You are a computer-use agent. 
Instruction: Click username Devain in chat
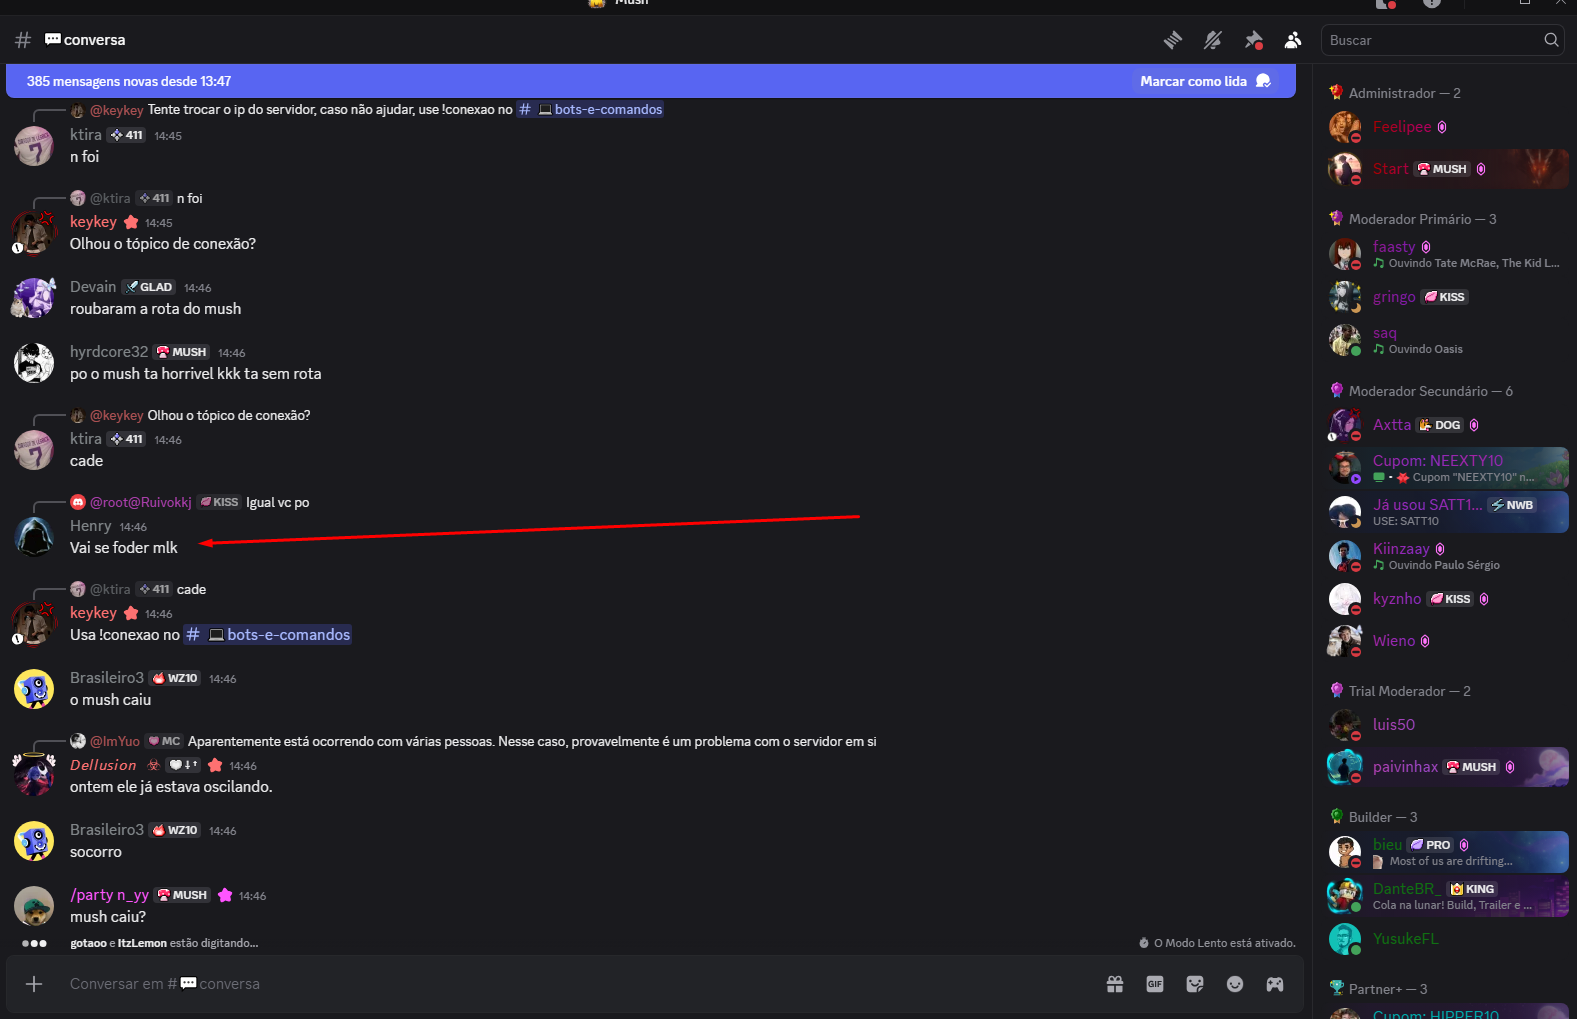93,287
